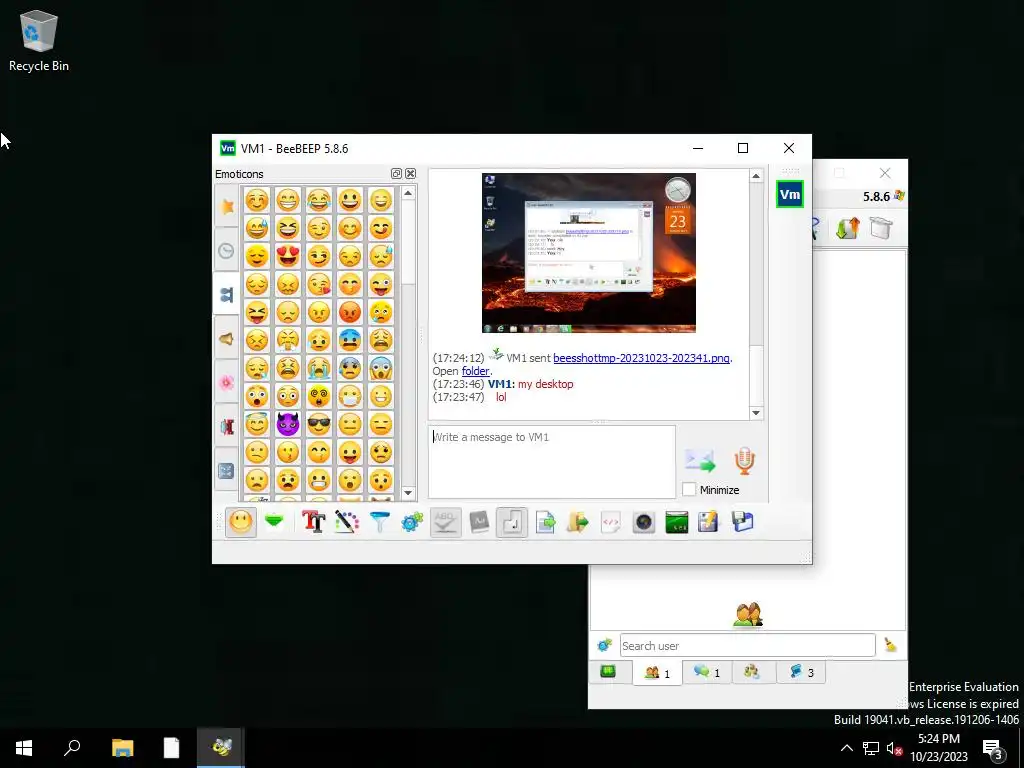Insert the dizzy spiral-eyes emoji
Viewport: 1024px width, 768px height.
coord(319,396)
